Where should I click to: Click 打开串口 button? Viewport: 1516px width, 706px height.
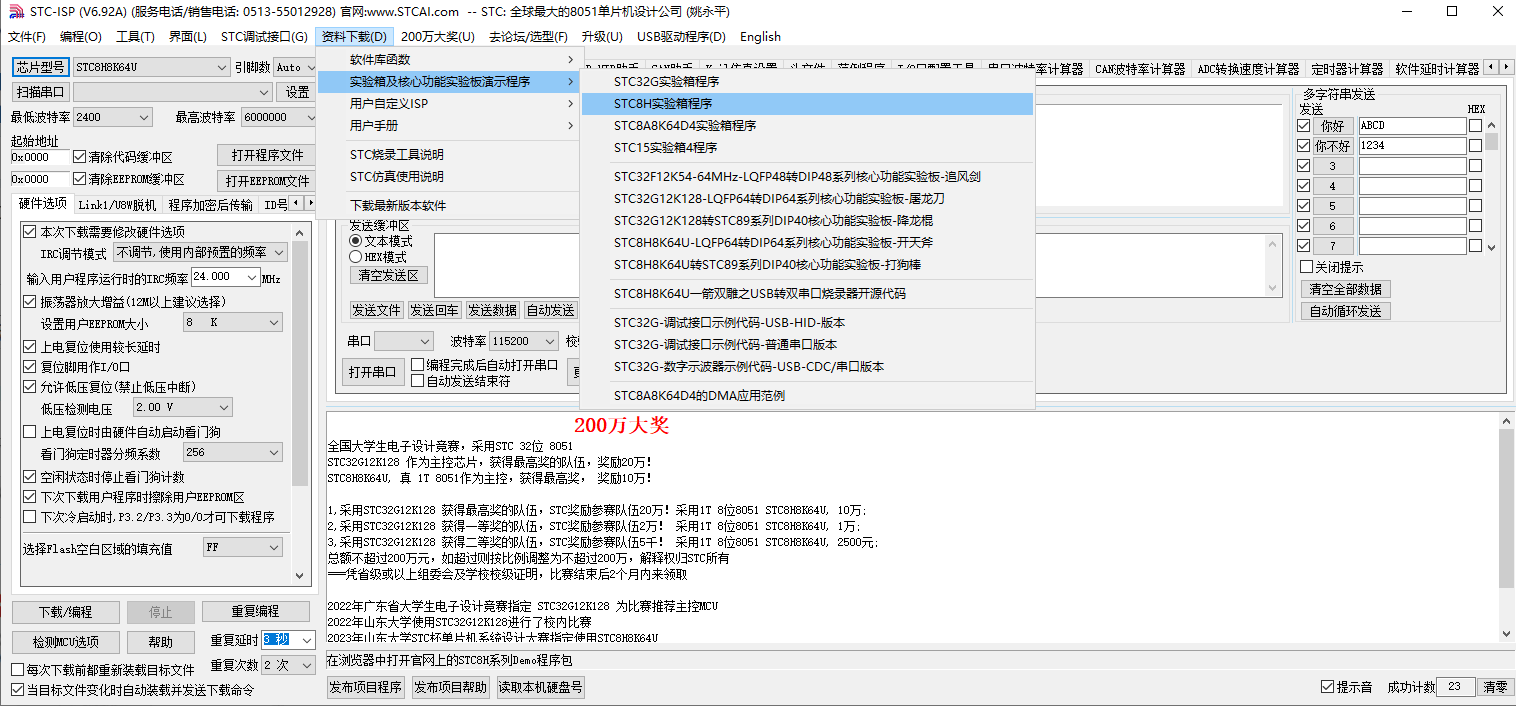(373, 373)
